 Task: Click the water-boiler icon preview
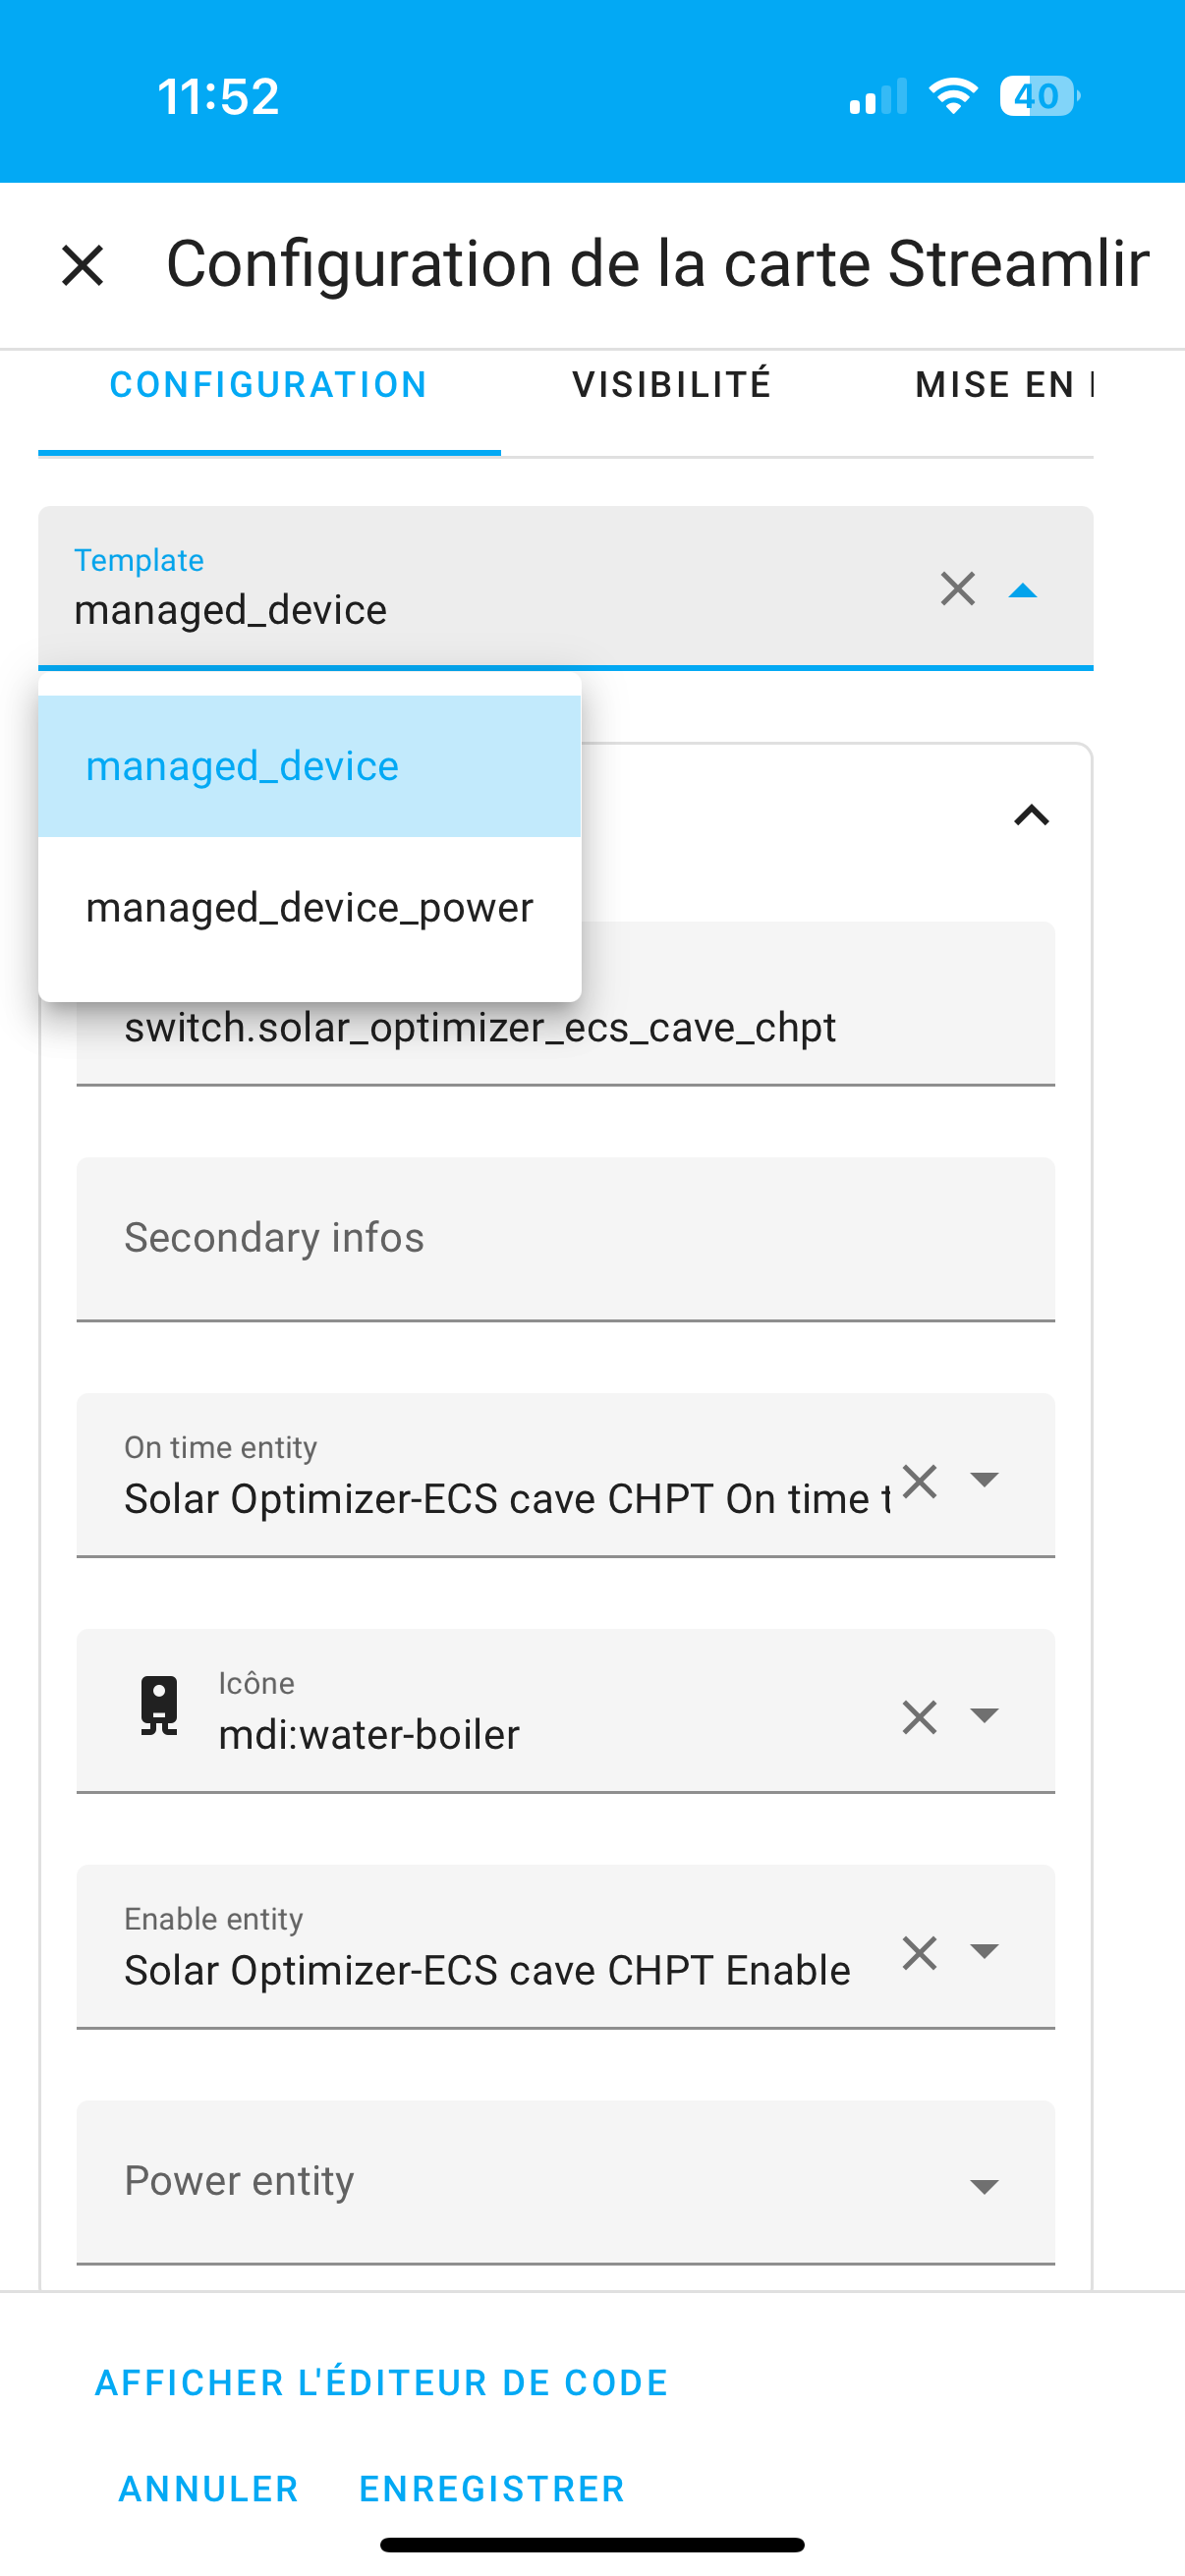(159, 1705)
